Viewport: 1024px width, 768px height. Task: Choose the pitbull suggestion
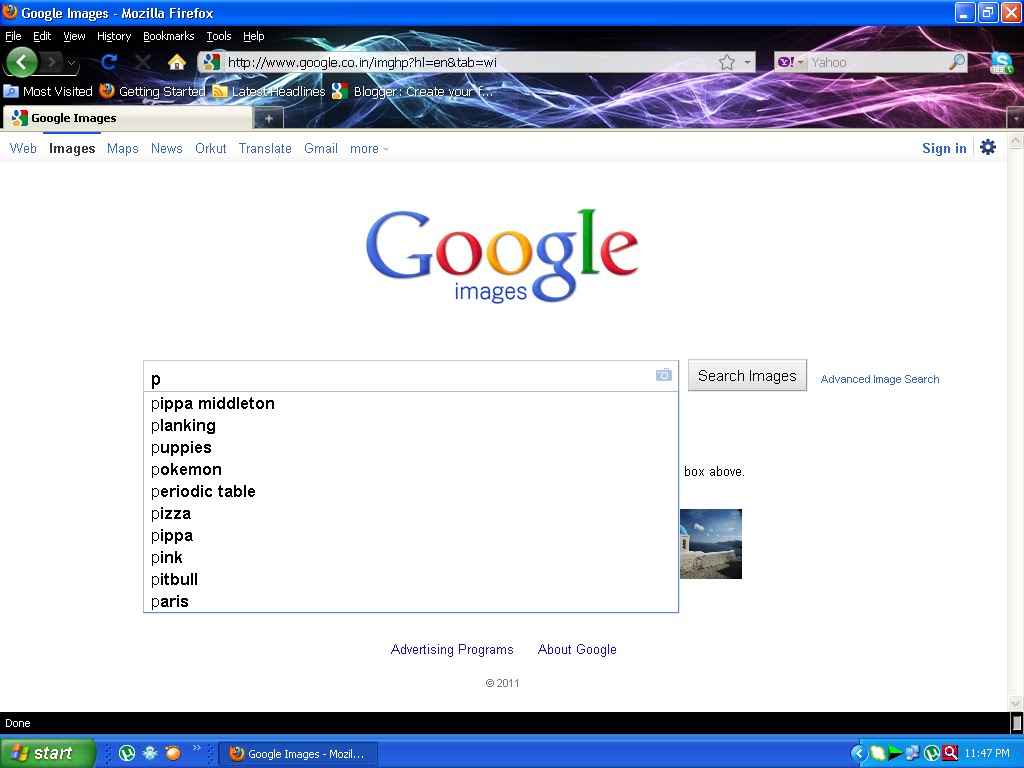(411, 579)
